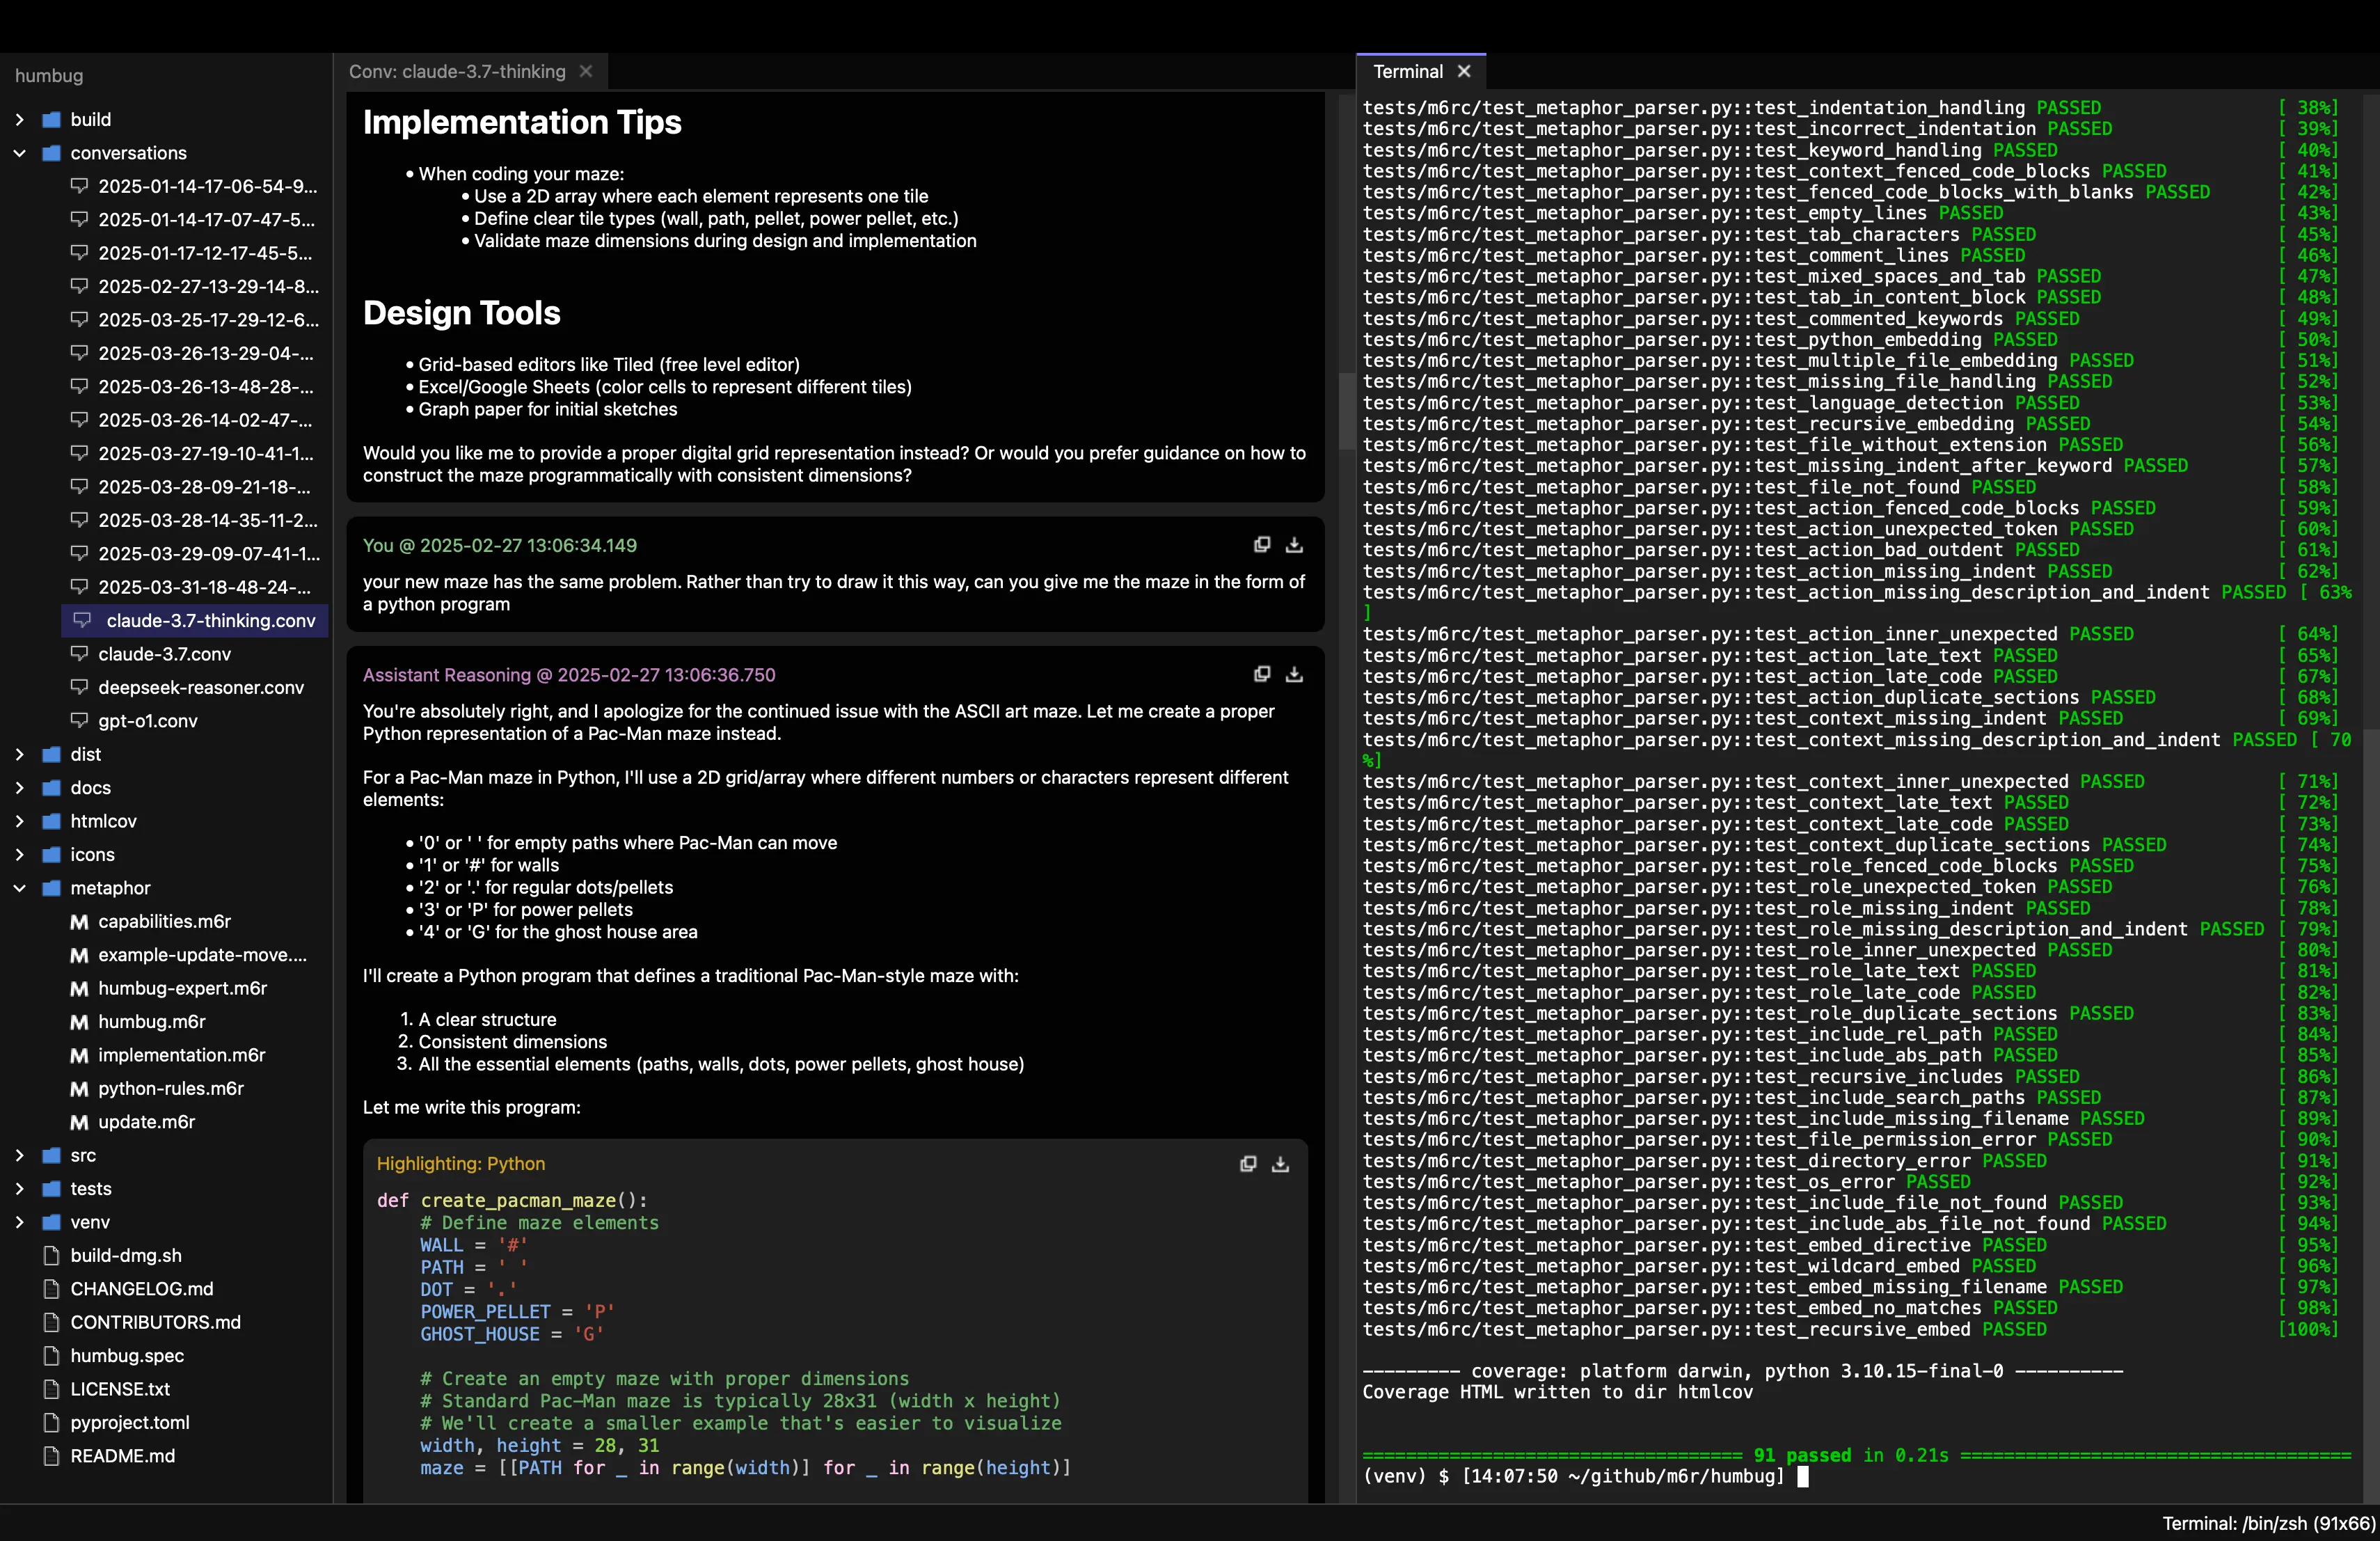This screenshot has width=2380, height=1541.
Task: Copy the Assistant Reasoning message
Action: click(1262, 674)
